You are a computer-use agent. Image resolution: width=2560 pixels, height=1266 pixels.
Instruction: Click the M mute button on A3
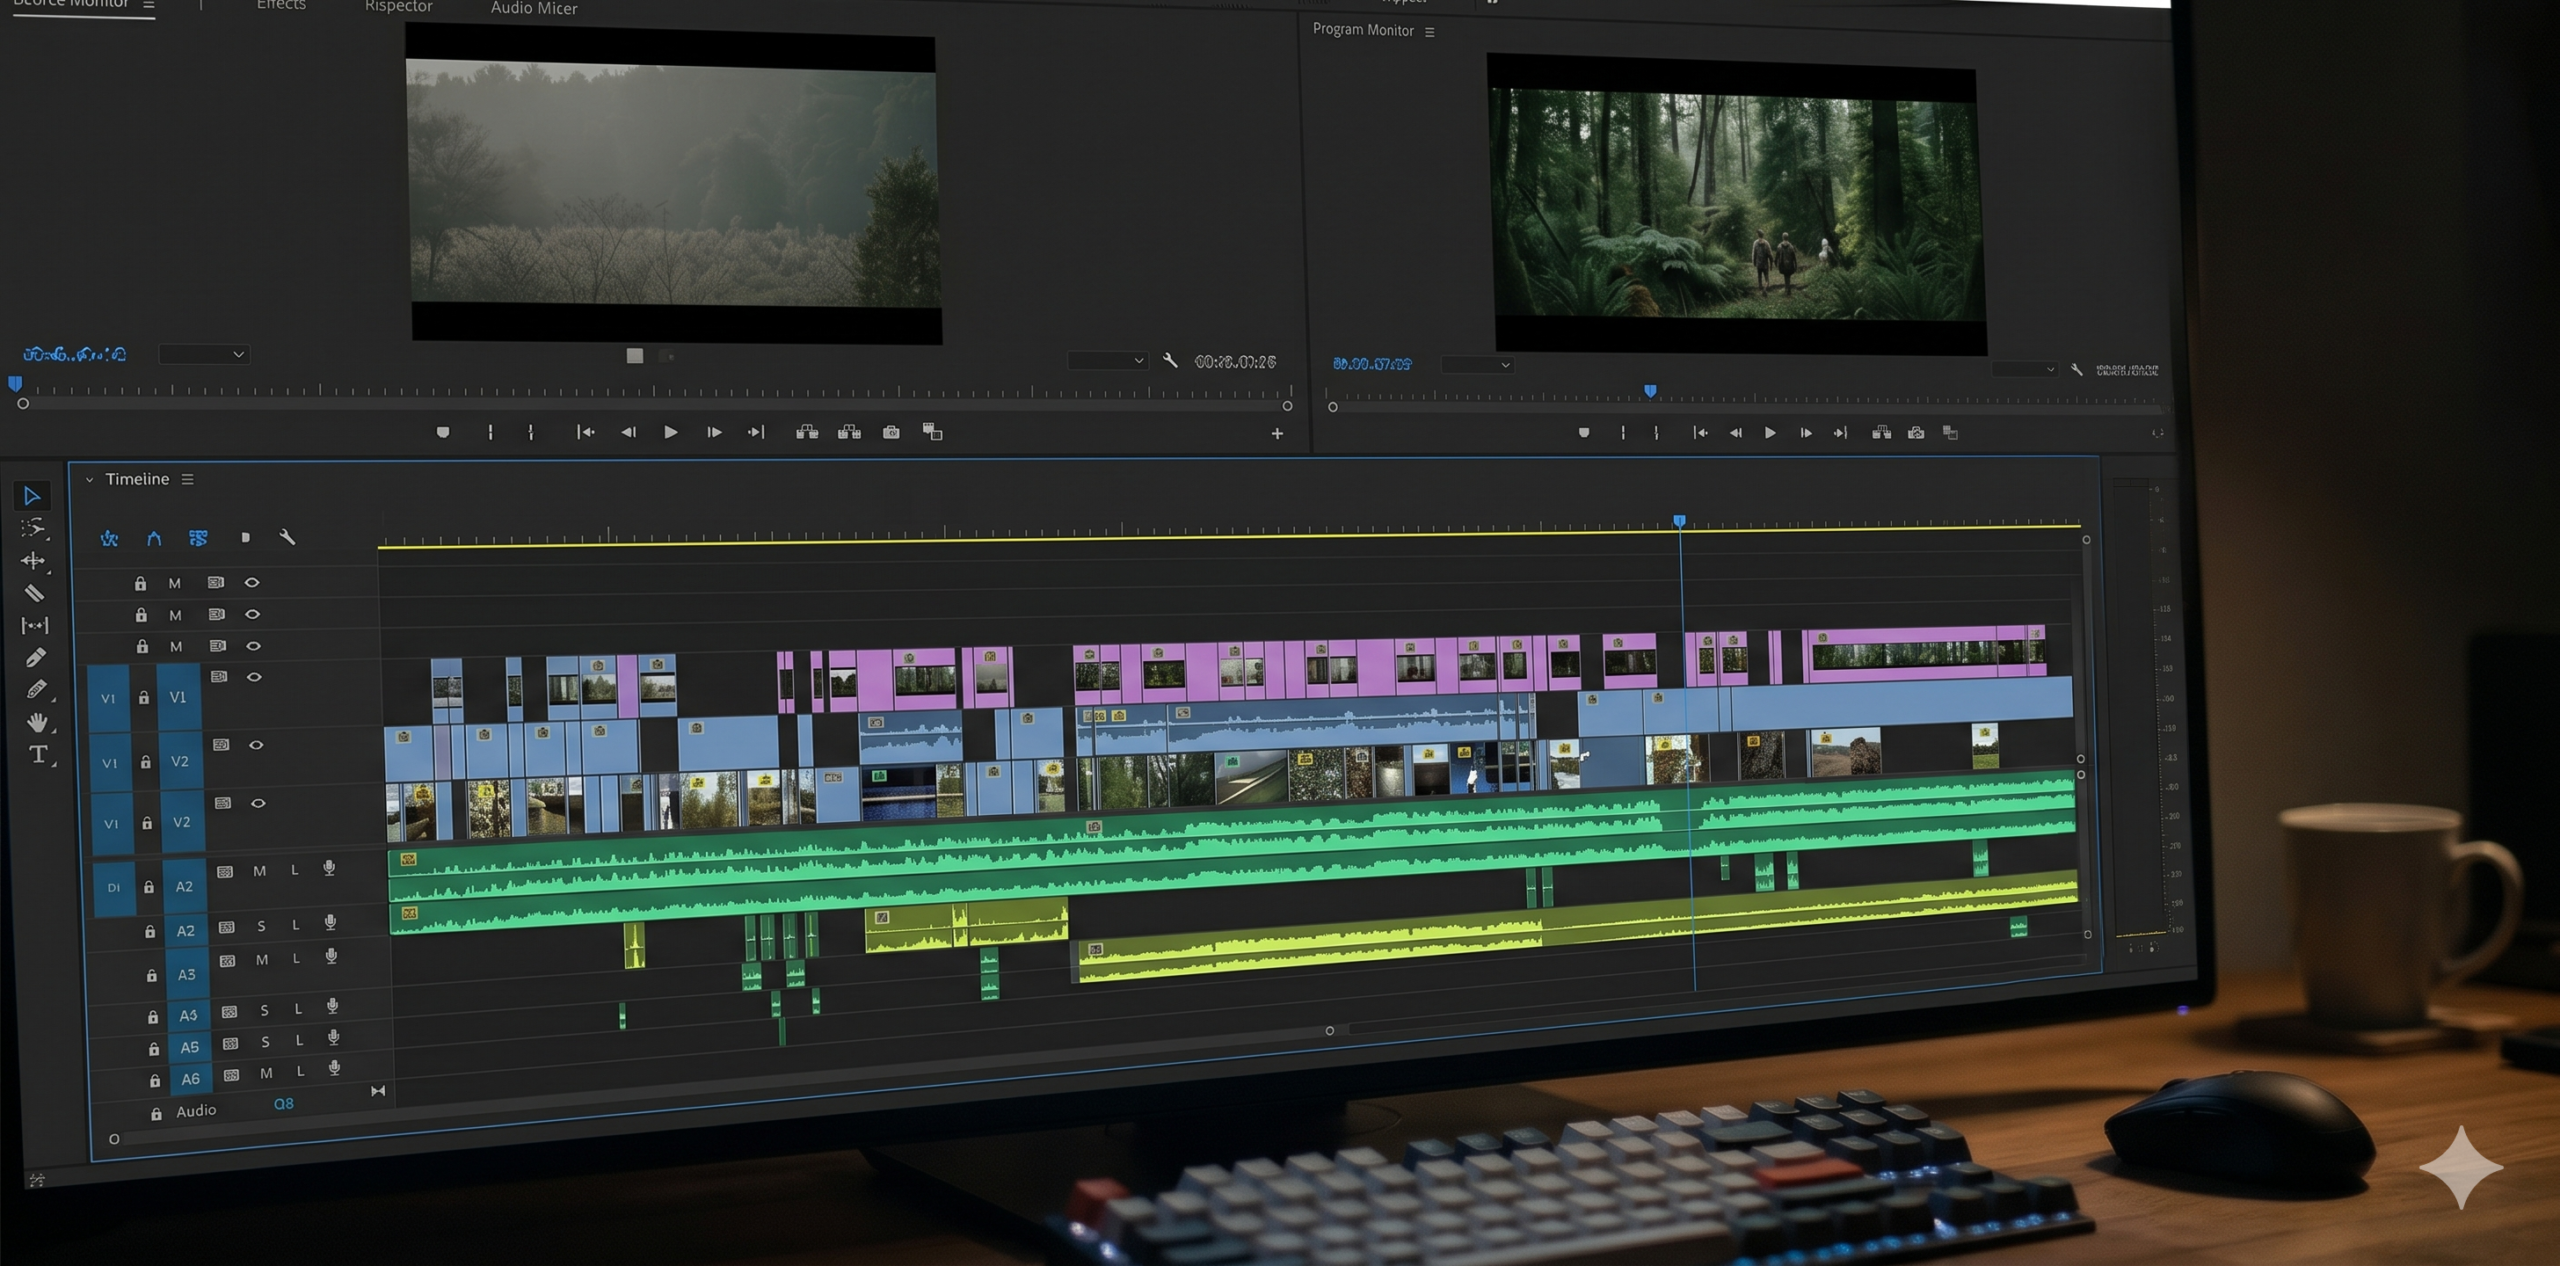click(x=262, y=960)
